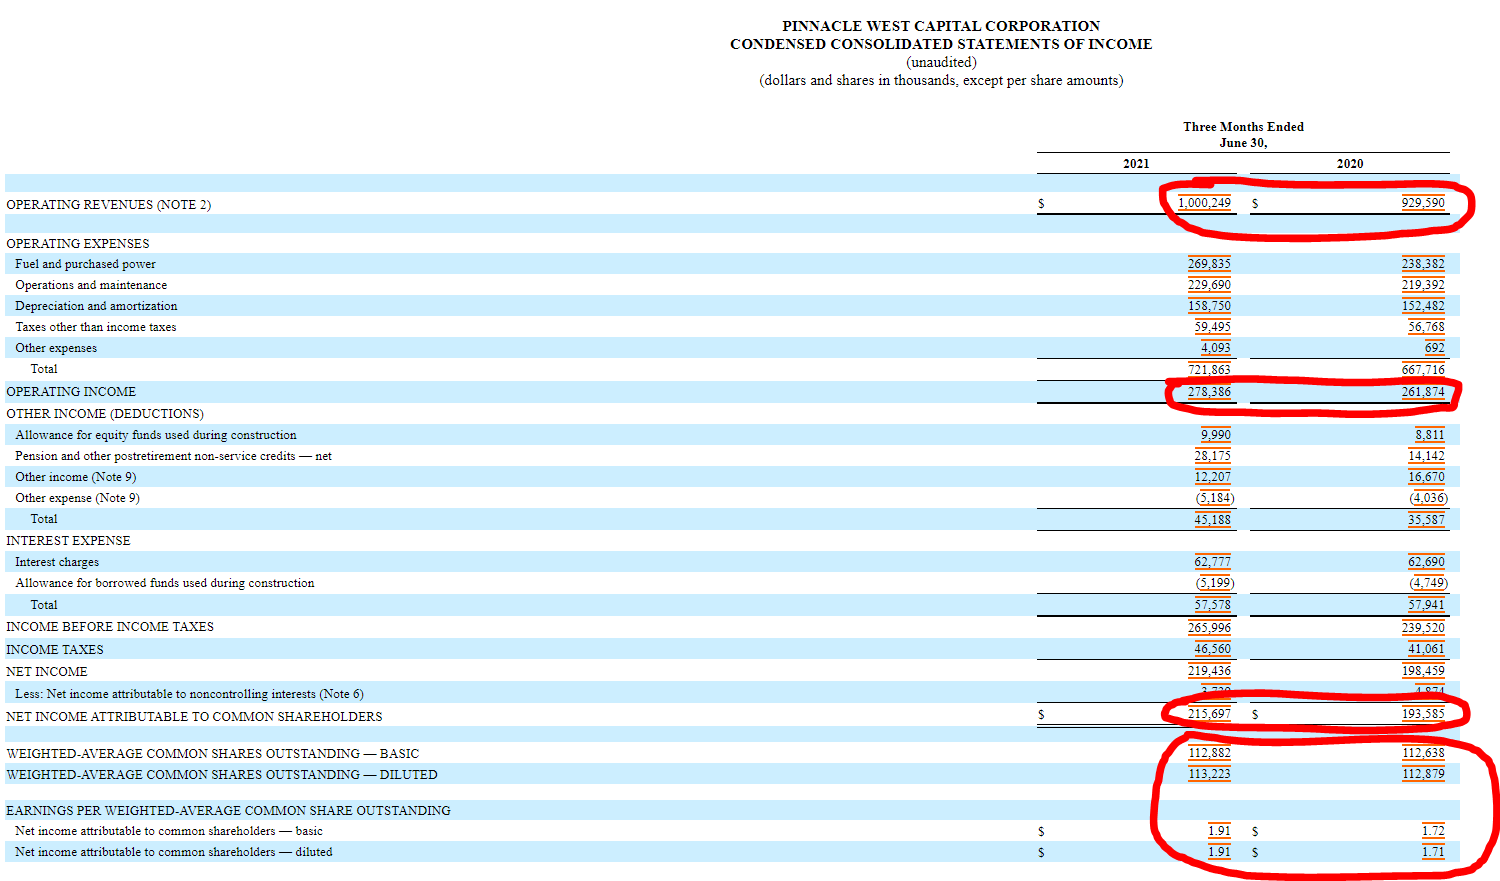Click the 2021 column header
This screenshot has width=1500, height=881.
click(x=1136, y=164)
